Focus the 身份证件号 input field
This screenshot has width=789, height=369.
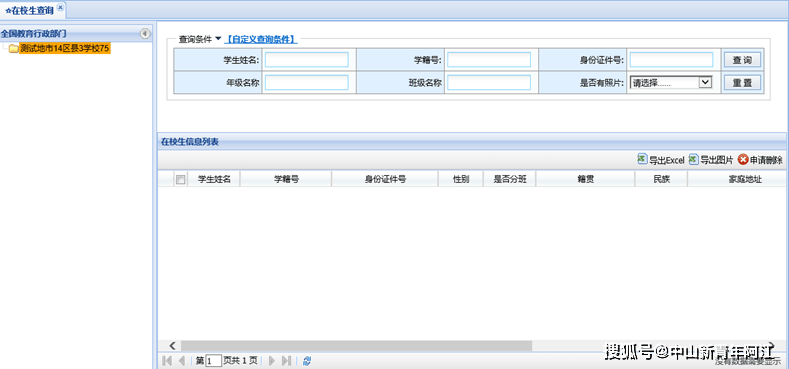(x=671, y=60)
